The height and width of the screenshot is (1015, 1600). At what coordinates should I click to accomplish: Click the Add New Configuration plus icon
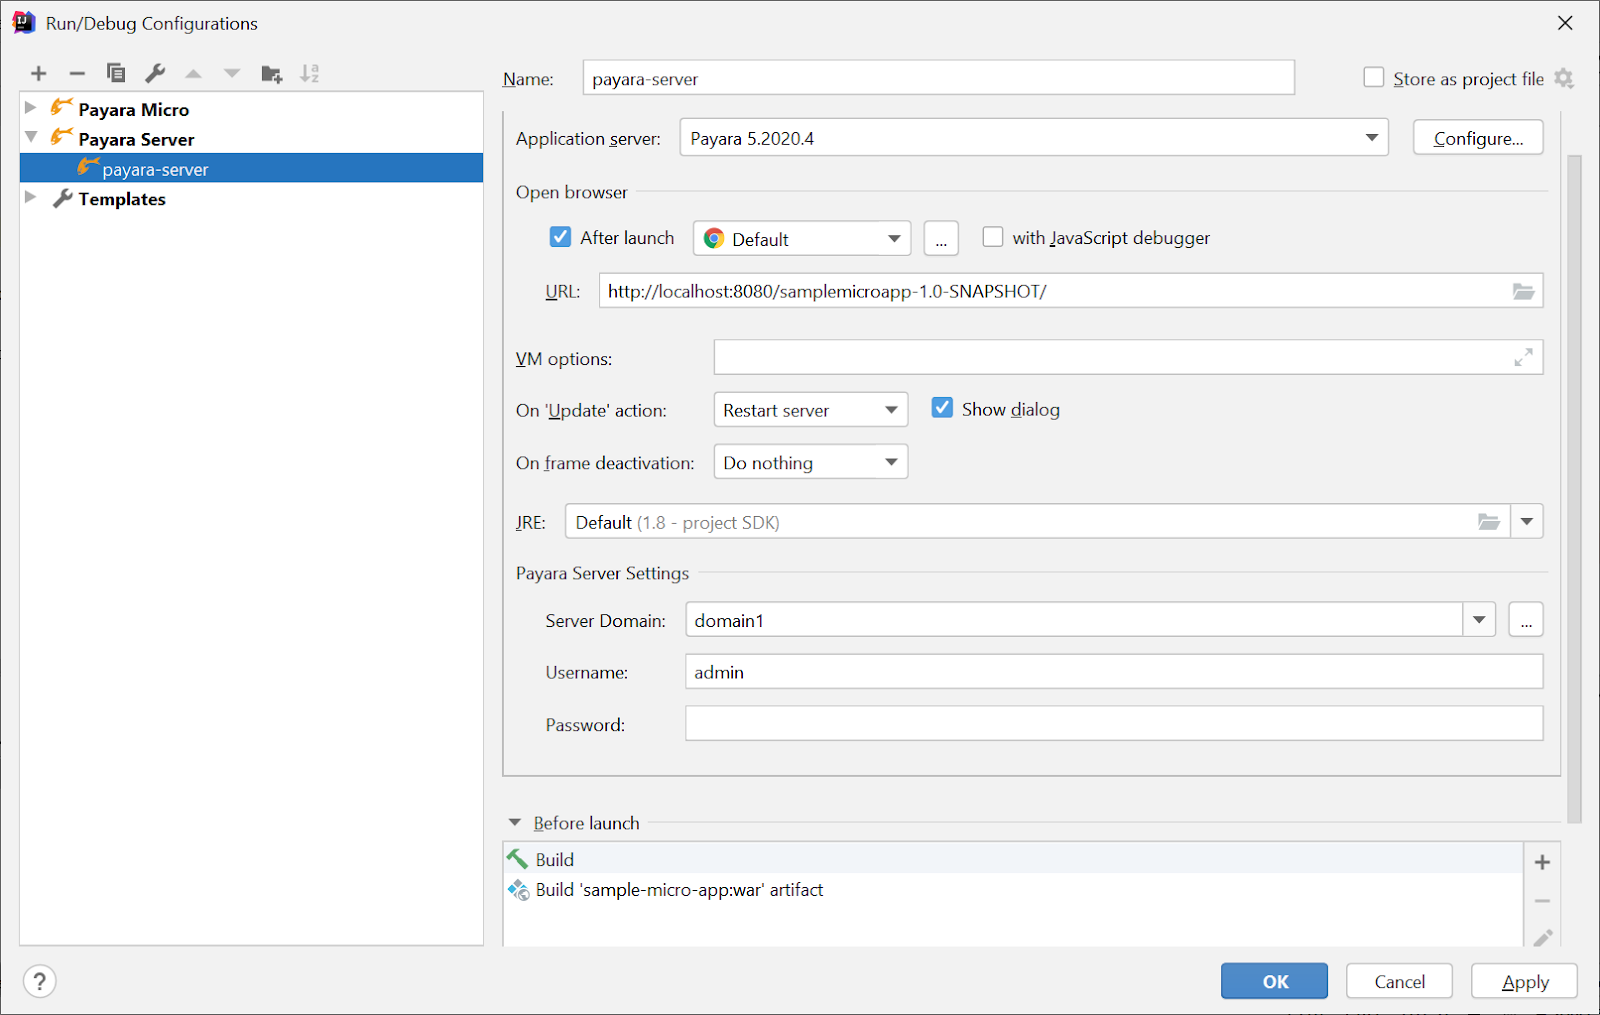39,73
